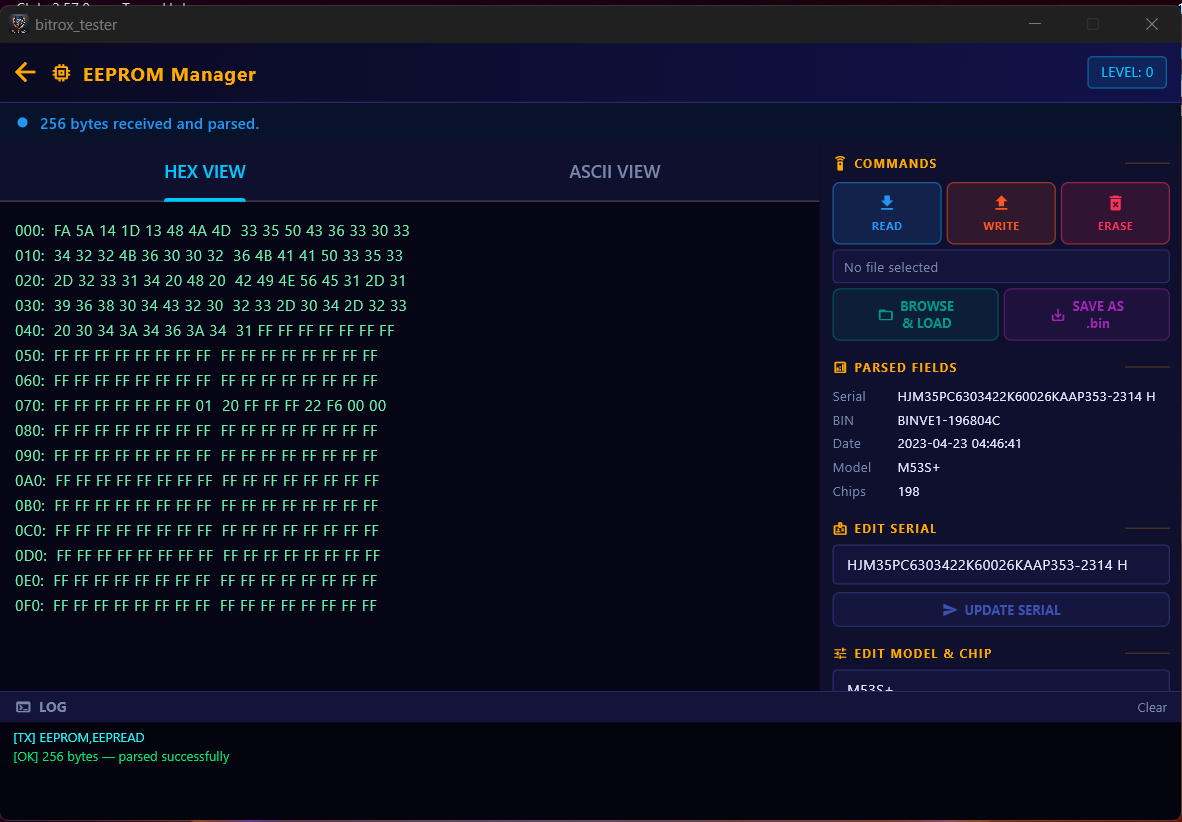Click the Parsed Fields section icon
Viewport: 1182px width, 822px height.
click(840, 367)
